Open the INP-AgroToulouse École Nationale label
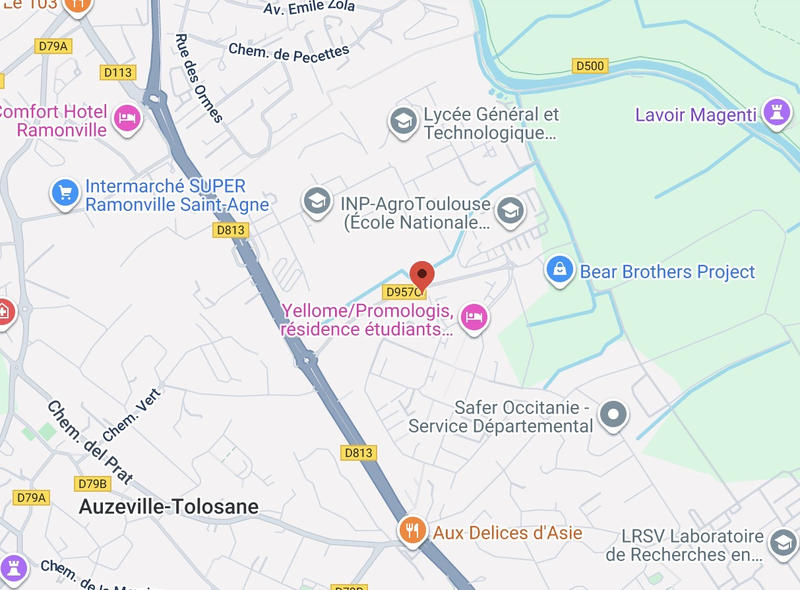This screenshot has width=800, height=590. 415,213
